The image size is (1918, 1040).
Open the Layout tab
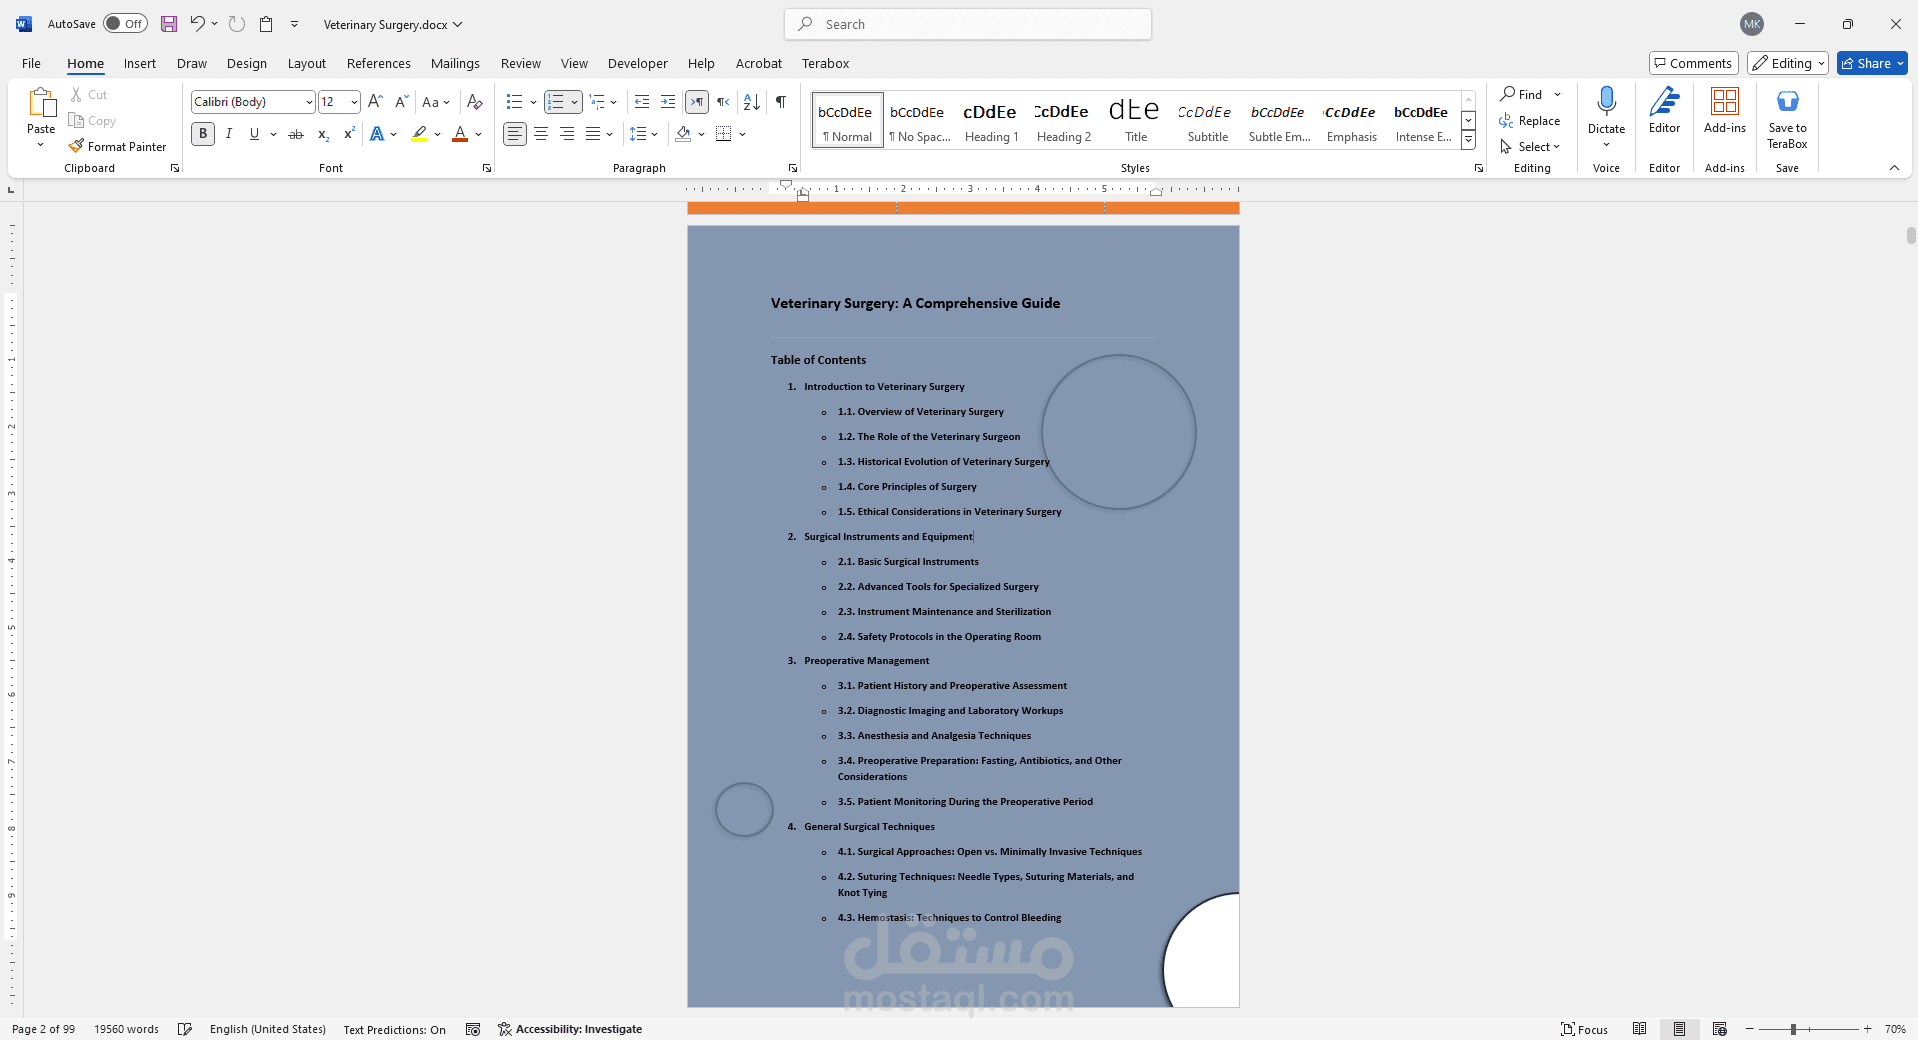click(x=307, y=63)
